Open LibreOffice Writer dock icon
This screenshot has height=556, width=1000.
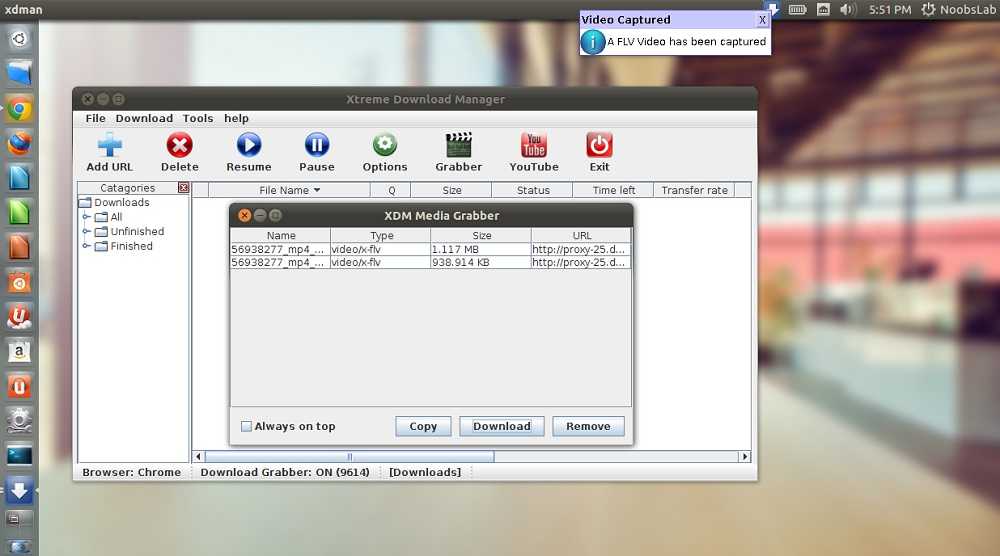tap(19, 178)
